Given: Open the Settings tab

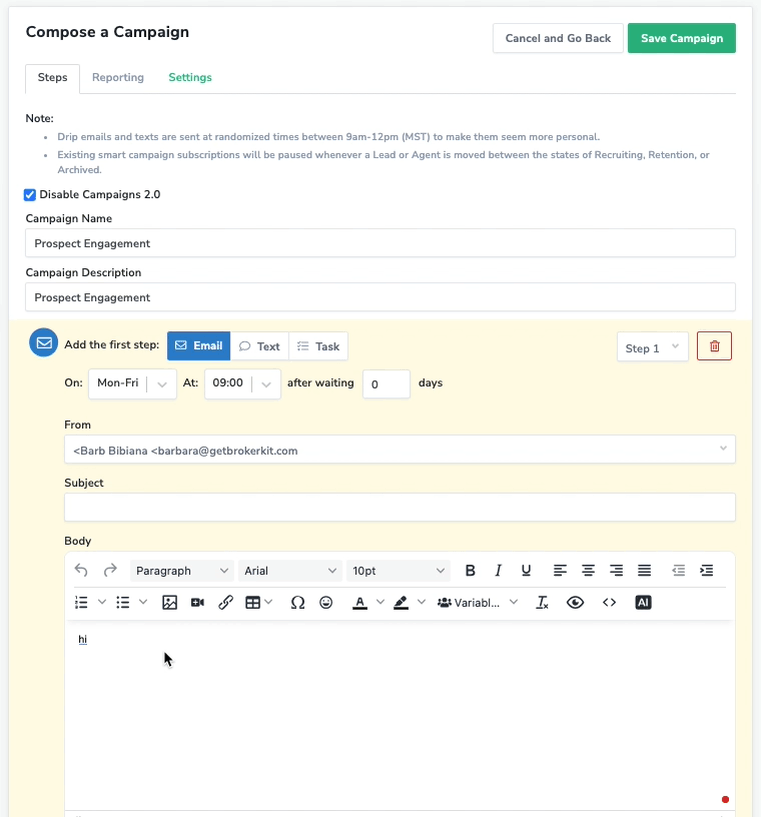Looking at the screenshot, I should 190,78.
